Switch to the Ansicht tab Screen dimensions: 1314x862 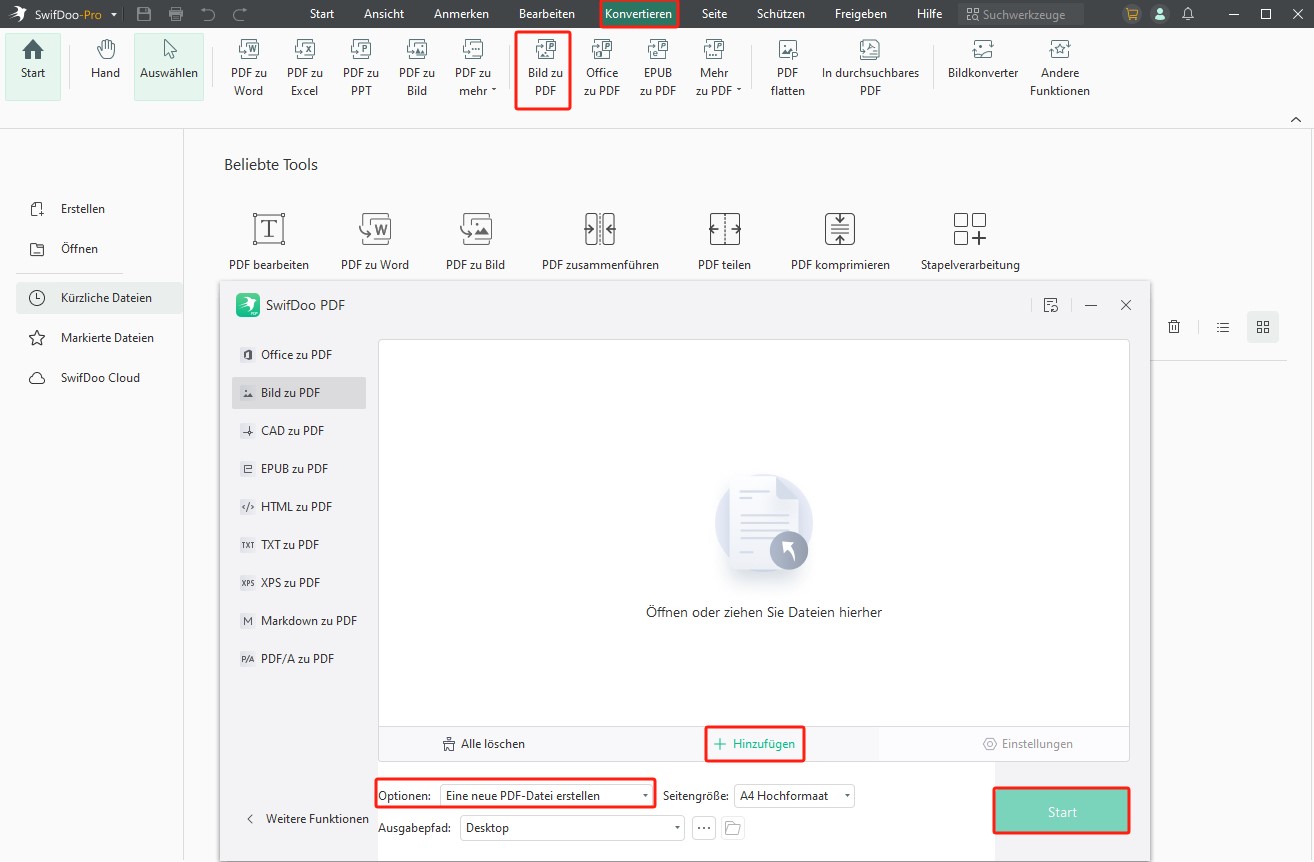(384, 14)
